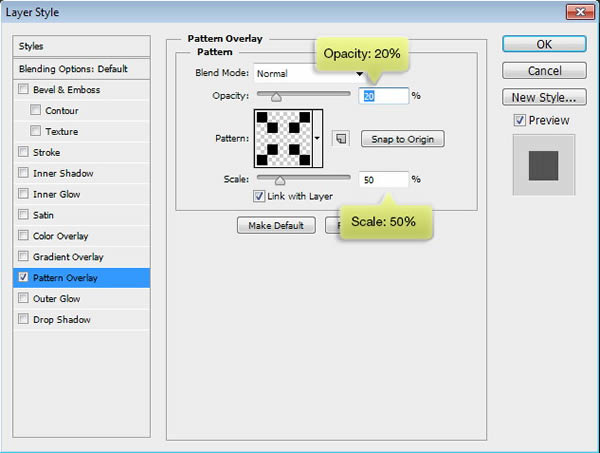Select the Drop Shadow entry
The image size is (600, 453).
(82, 319)
